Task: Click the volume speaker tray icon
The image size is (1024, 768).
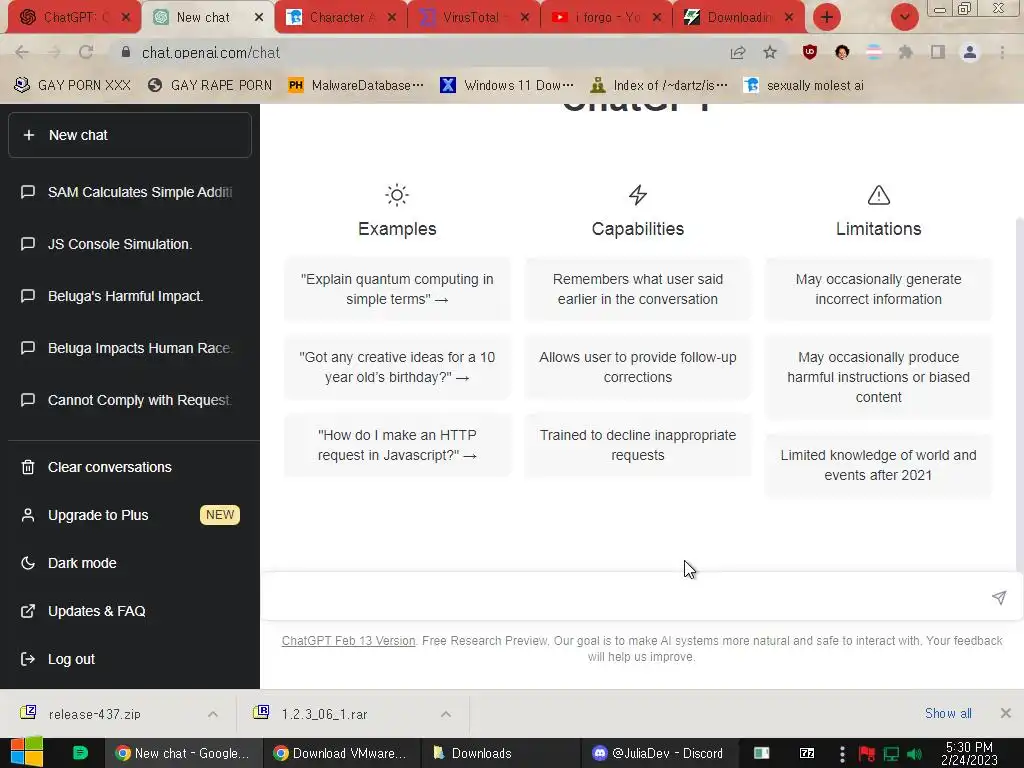Action: (x=914, y=754)
